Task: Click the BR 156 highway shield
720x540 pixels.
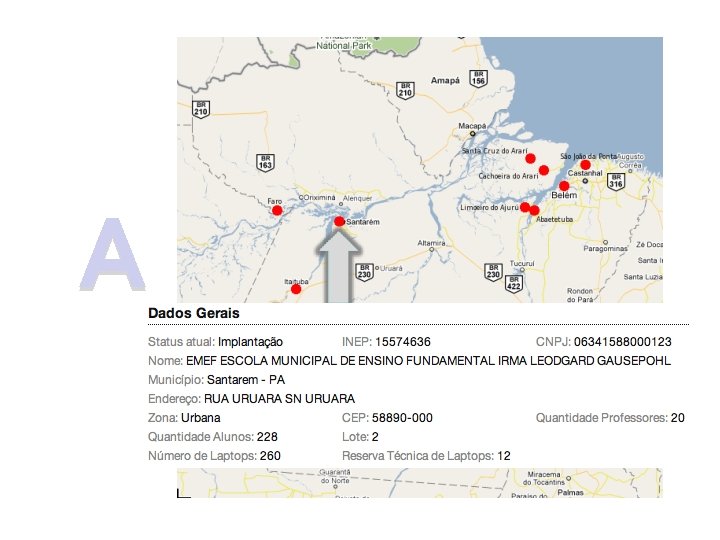Action: pos(478,79)
